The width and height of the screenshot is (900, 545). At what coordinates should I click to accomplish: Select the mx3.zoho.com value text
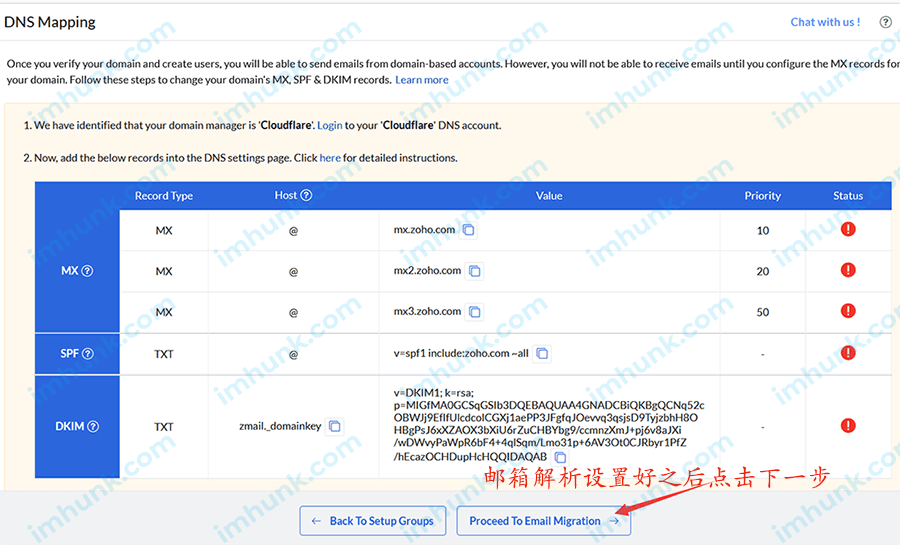coord(427,311)
